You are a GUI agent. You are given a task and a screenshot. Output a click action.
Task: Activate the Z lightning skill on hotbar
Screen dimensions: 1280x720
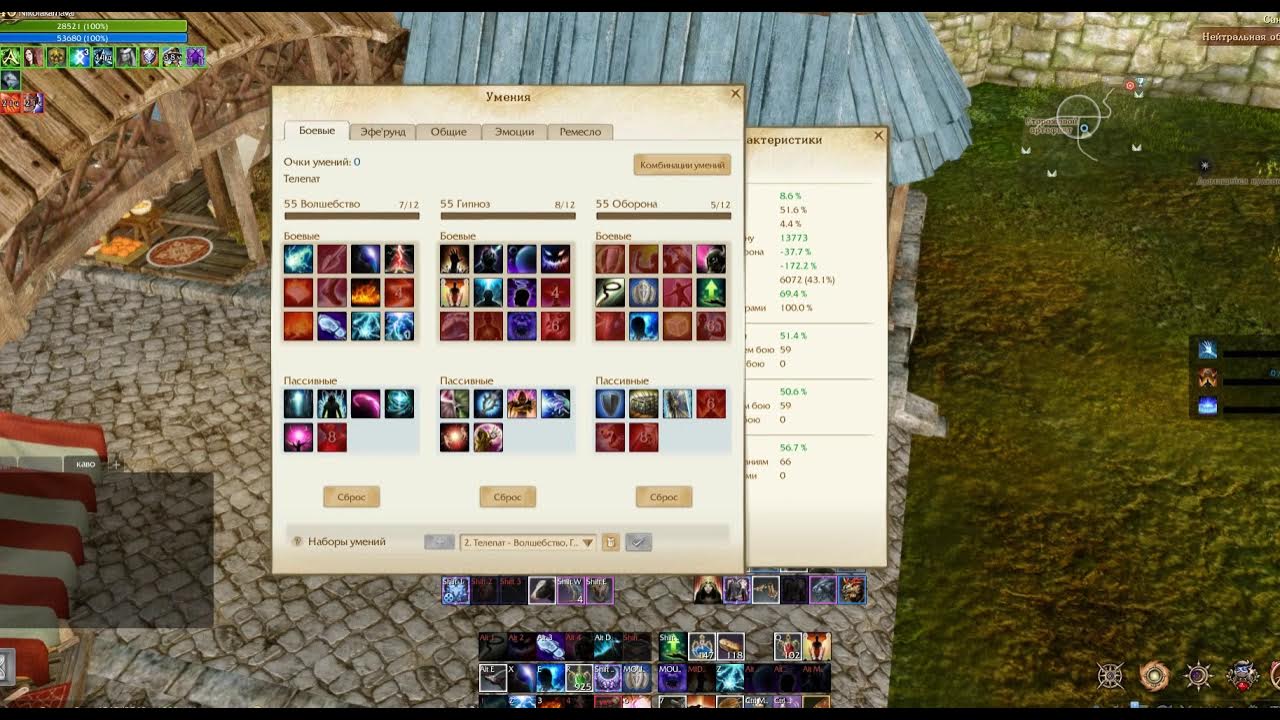pos(731,678)
